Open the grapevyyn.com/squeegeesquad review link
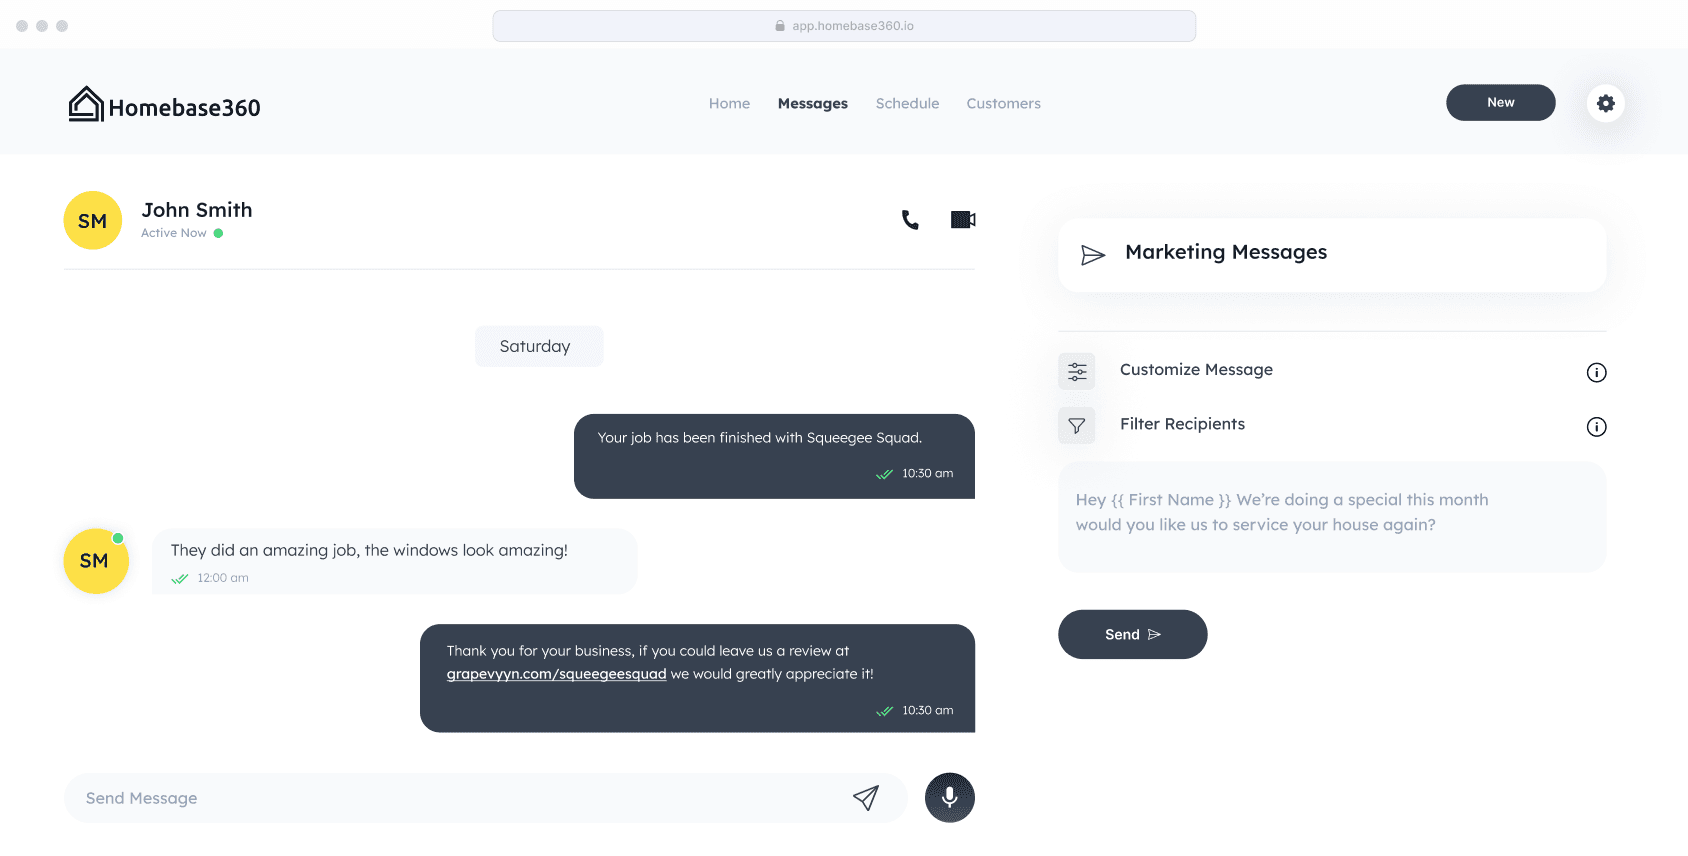Viewport: 1688px width, 856px height. coord(556,673)
